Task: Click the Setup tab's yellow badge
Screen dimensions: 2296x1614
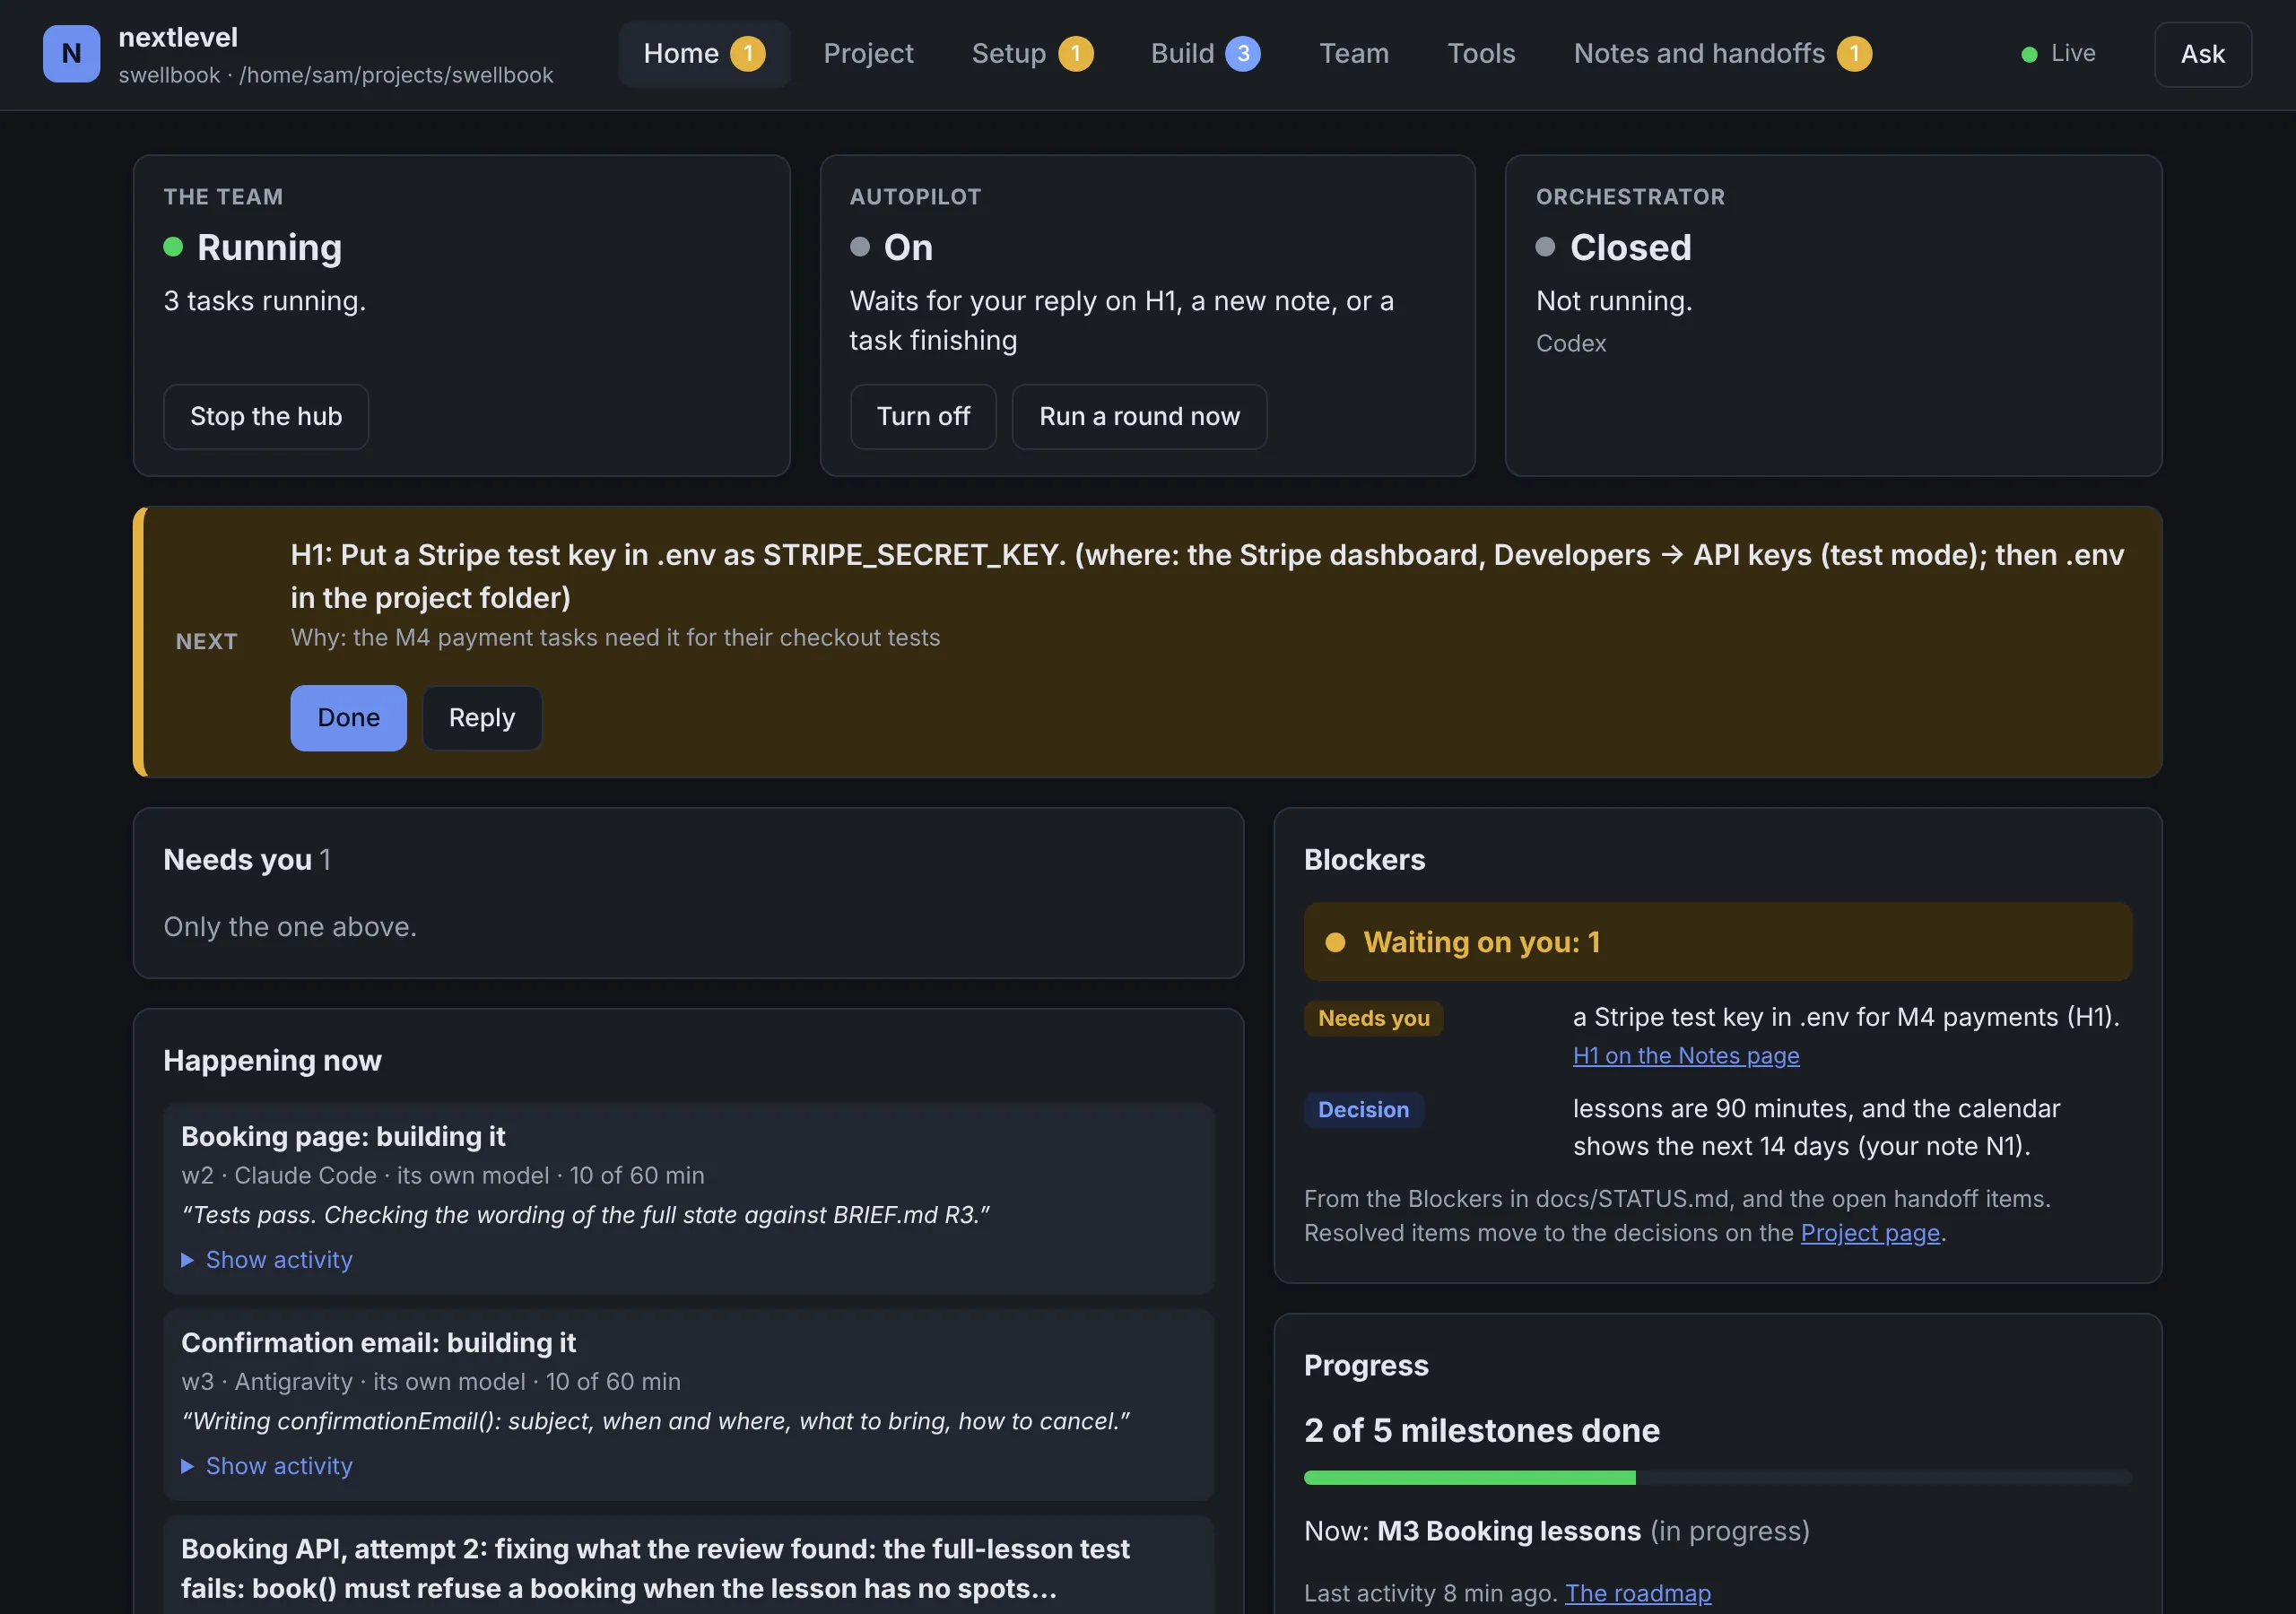Action: [1076, 54]
